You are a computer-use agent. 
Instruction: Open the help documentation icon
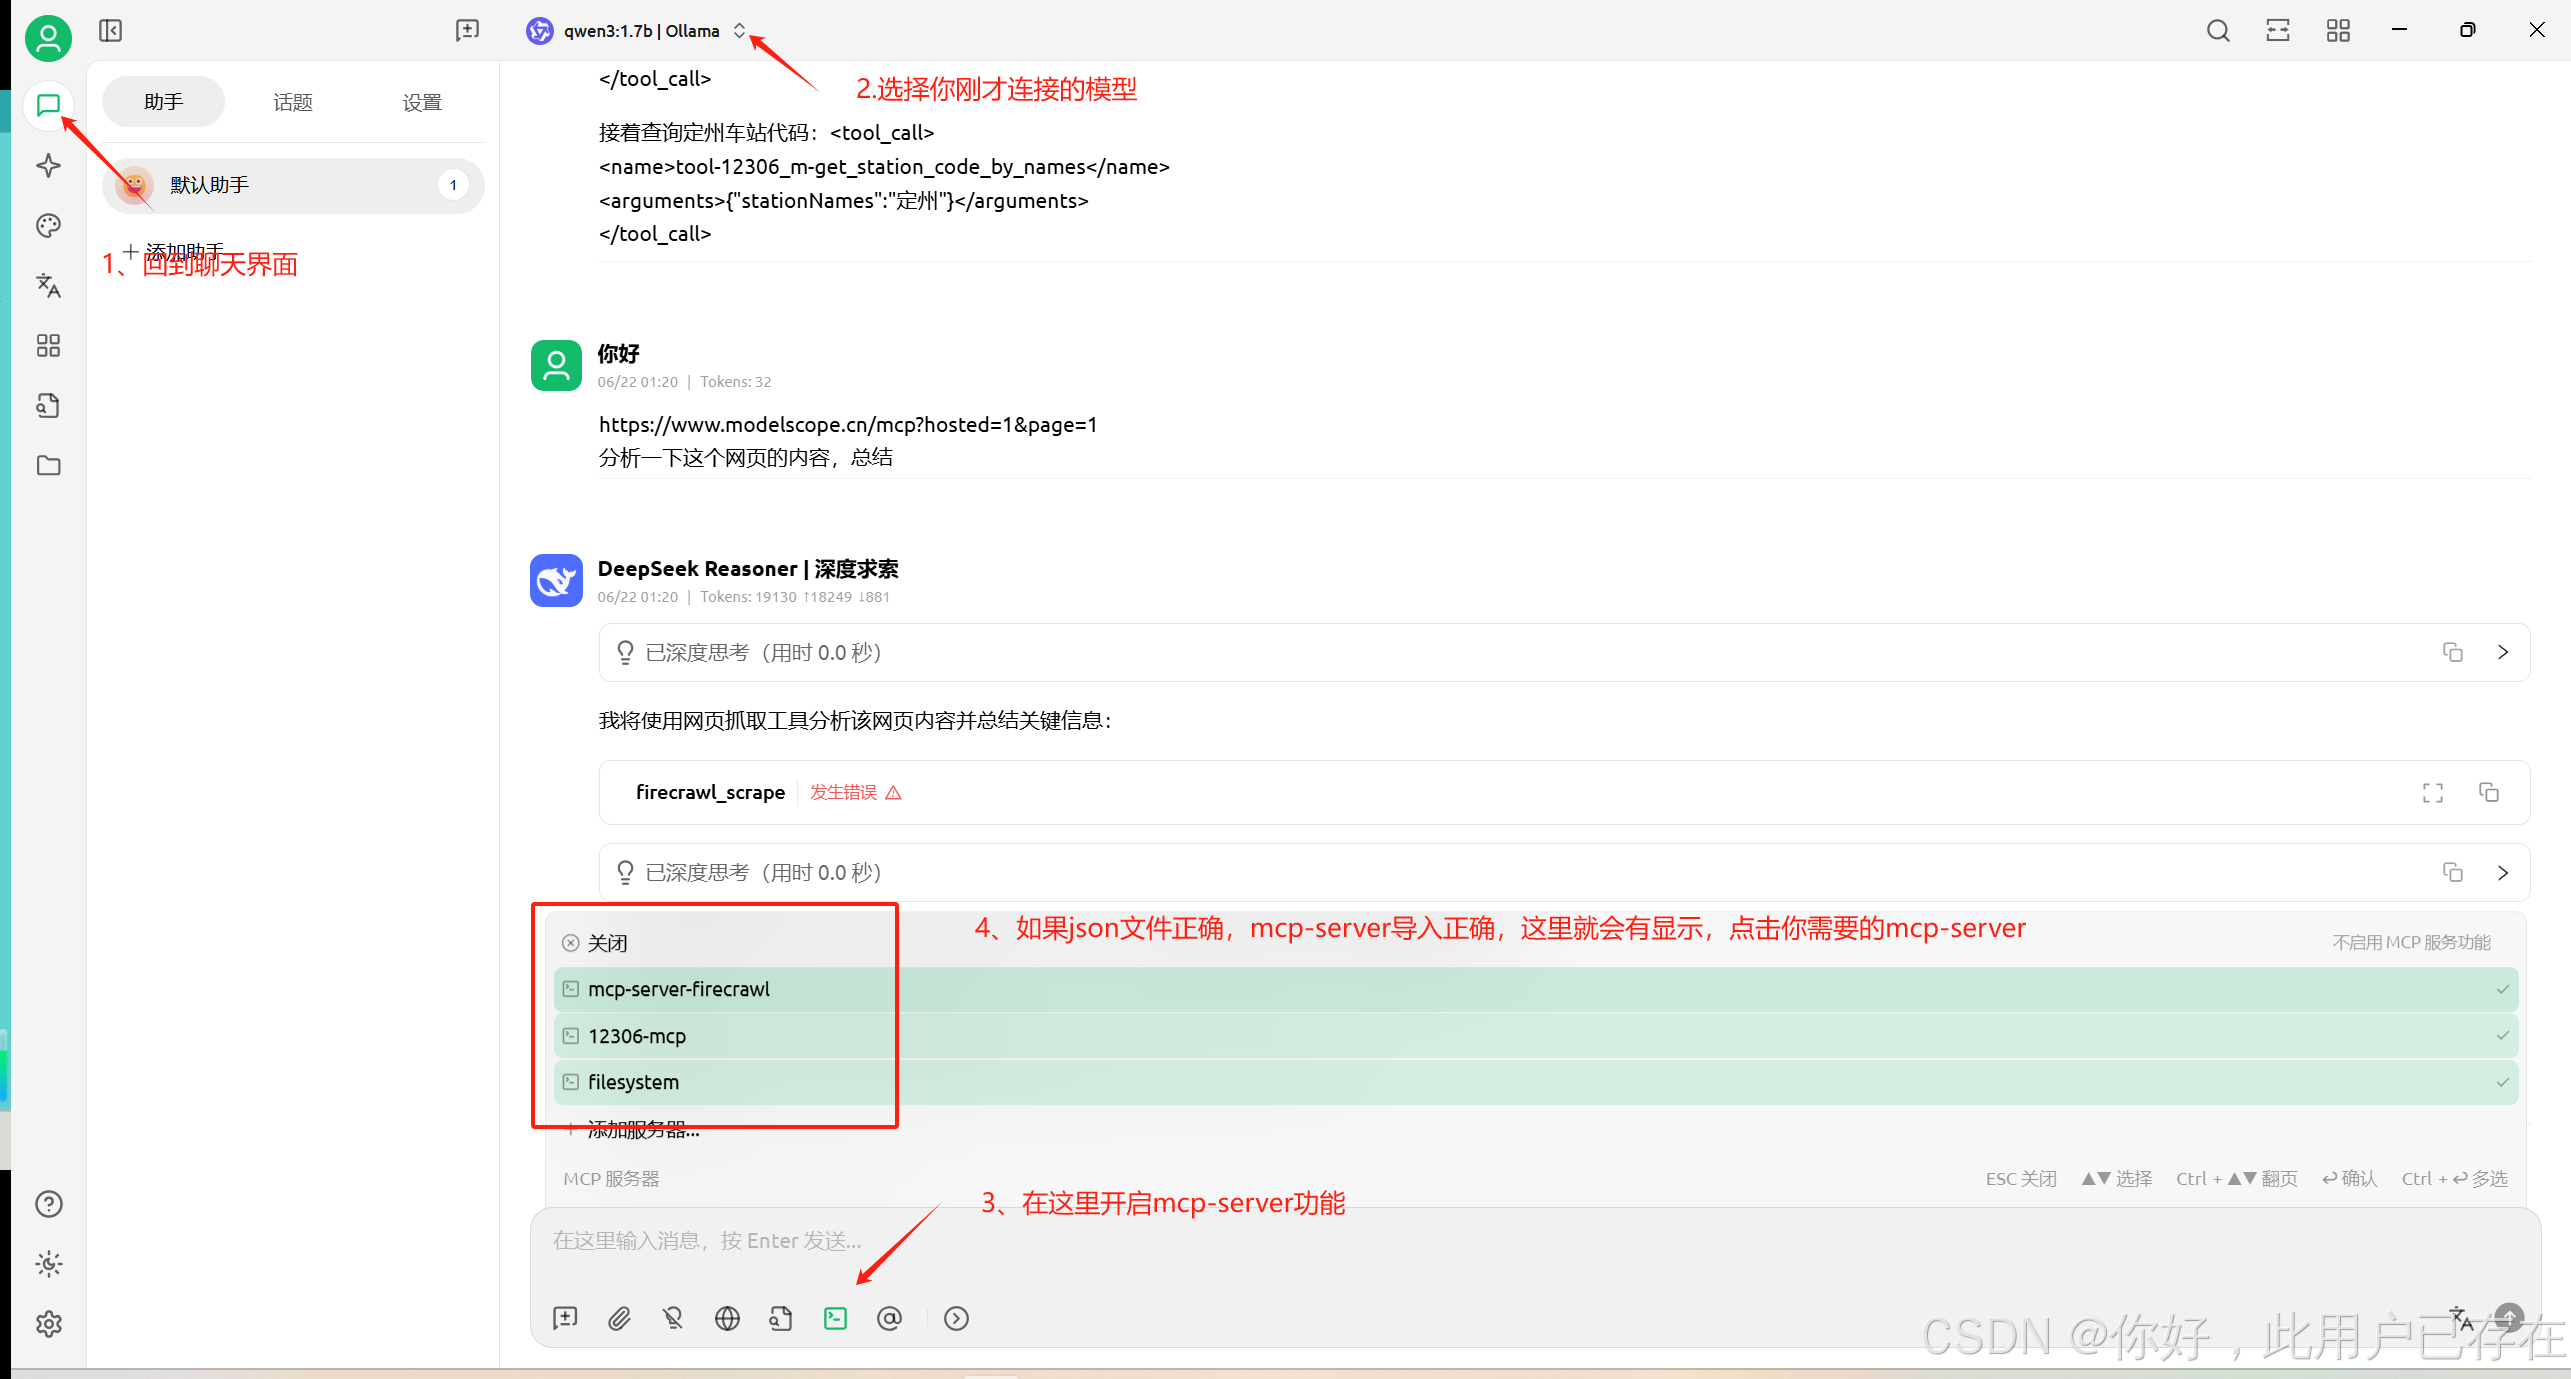point(48,1204)
